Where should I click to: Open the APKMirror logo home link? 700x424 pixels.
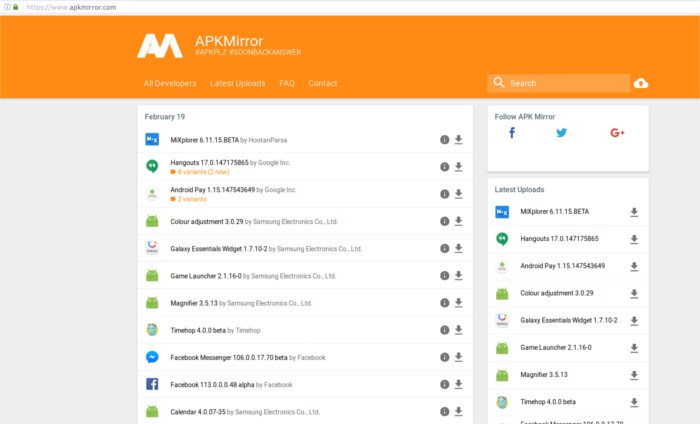160,46
